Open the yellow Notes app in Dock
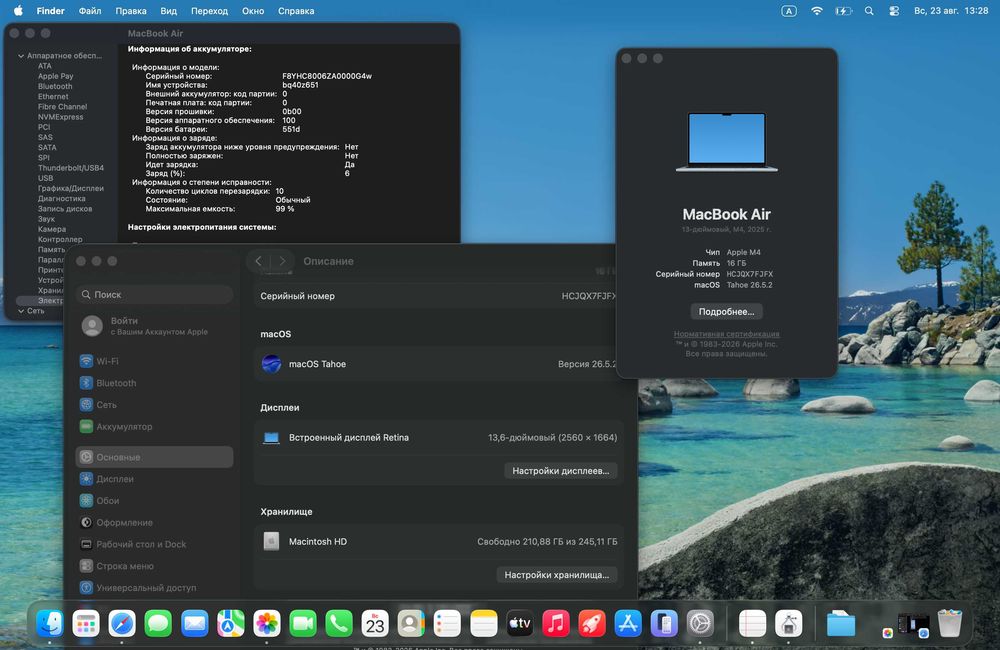Viewport: 1000px width, 650px height. tap(483, 623)
